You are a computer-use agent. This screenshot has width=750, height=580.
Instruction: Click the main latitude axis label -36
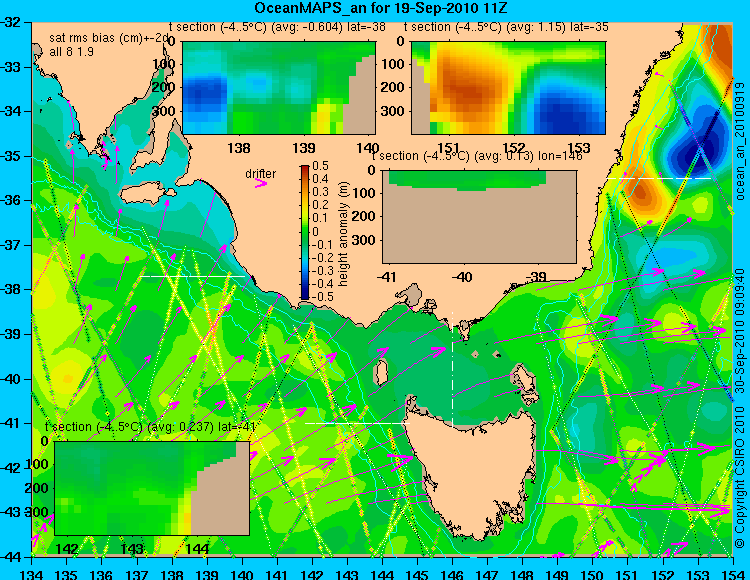point(10,200)
